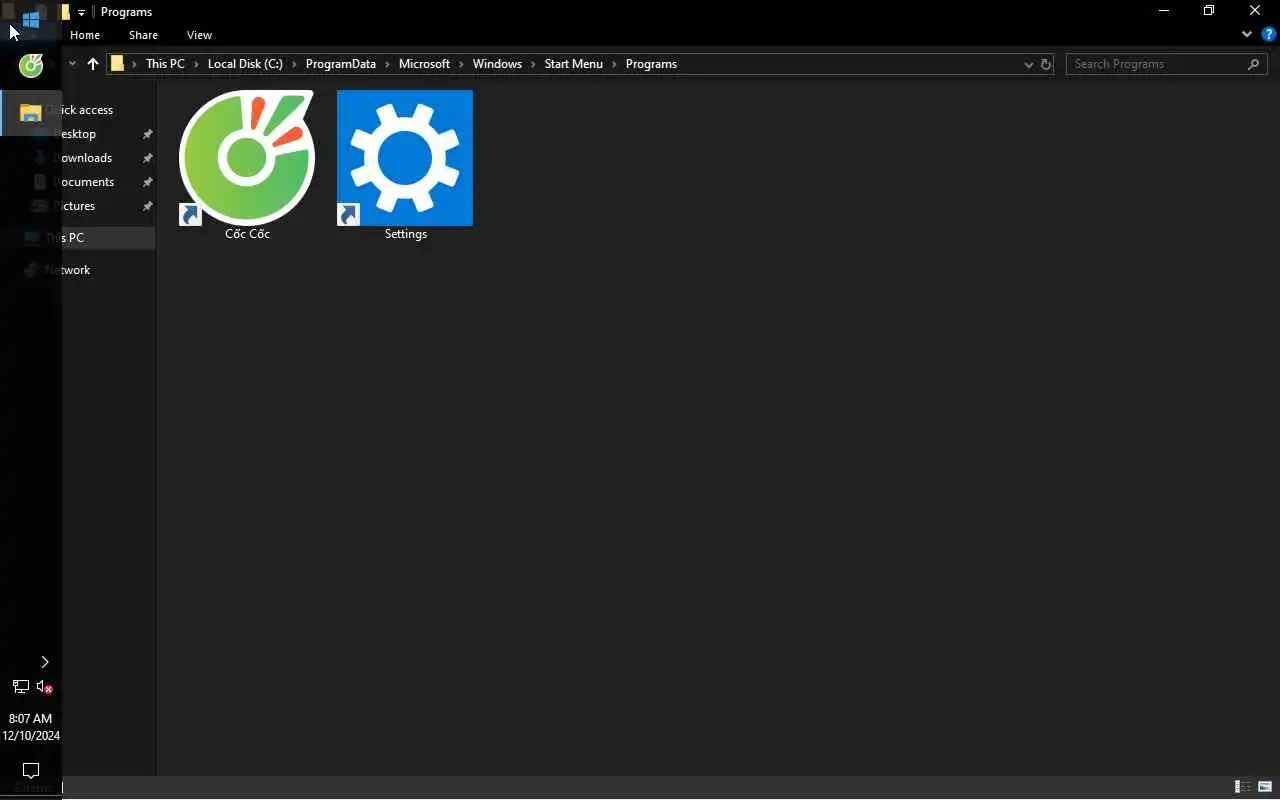Viewport: 1280px width, 800px height.
Task: Open the Action Center notification icon
Action: click(x=31, y=770)
